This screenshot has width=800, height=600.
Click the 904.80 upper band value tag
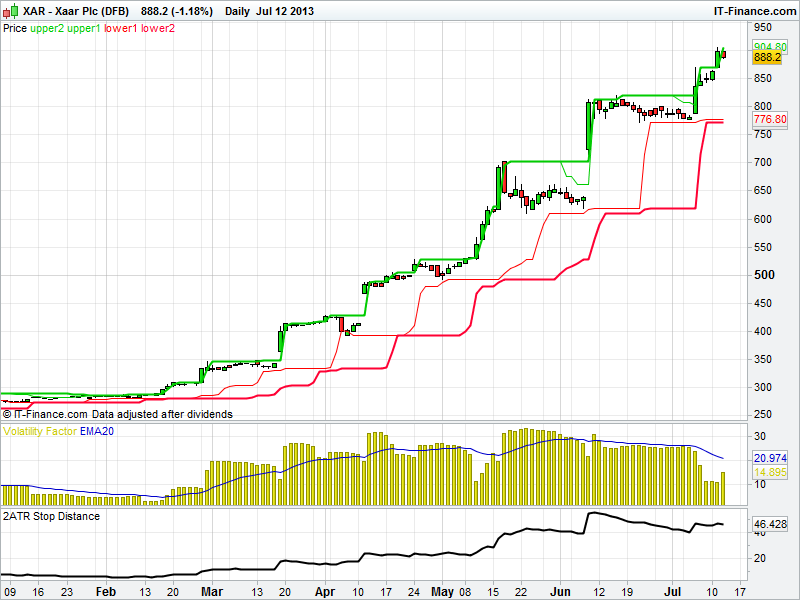tap(770, 46)
